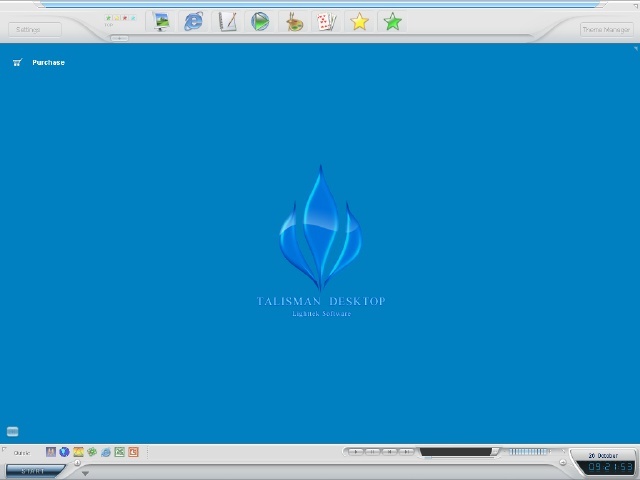
Task: Click the next track button on bottom player
Action: coord(407,452)
